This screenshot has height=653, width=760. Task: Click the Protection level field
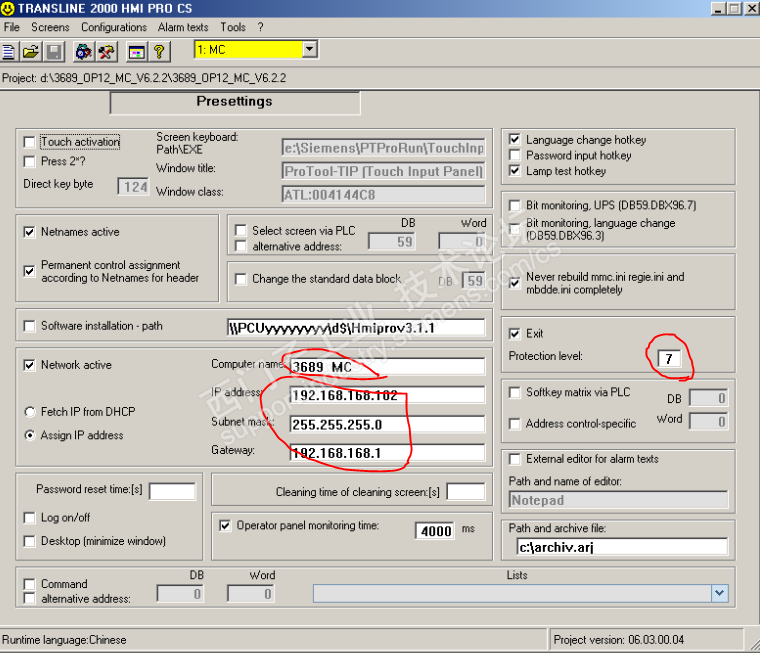[x=669, y=359]
